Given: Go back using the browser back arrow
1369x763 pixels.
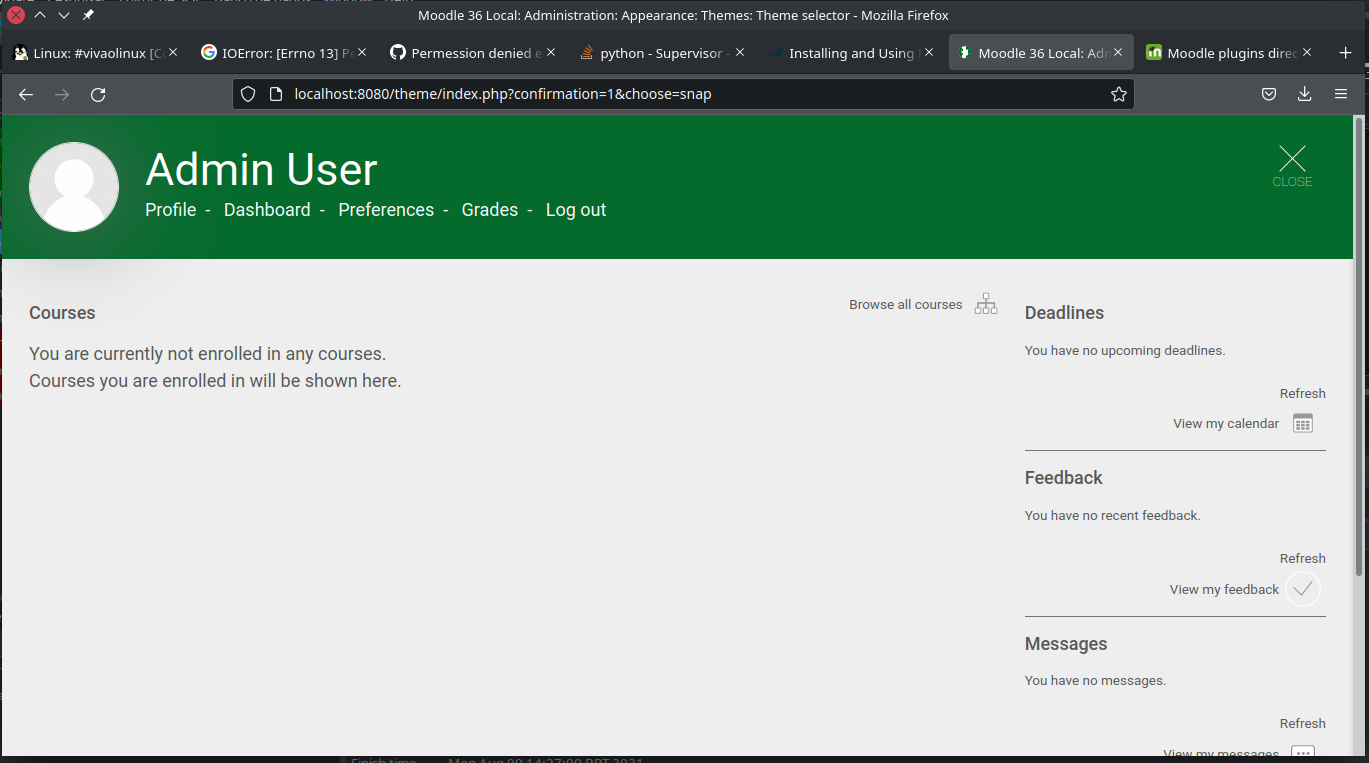Looking at the screenshot, I should (x=26, y=94).
